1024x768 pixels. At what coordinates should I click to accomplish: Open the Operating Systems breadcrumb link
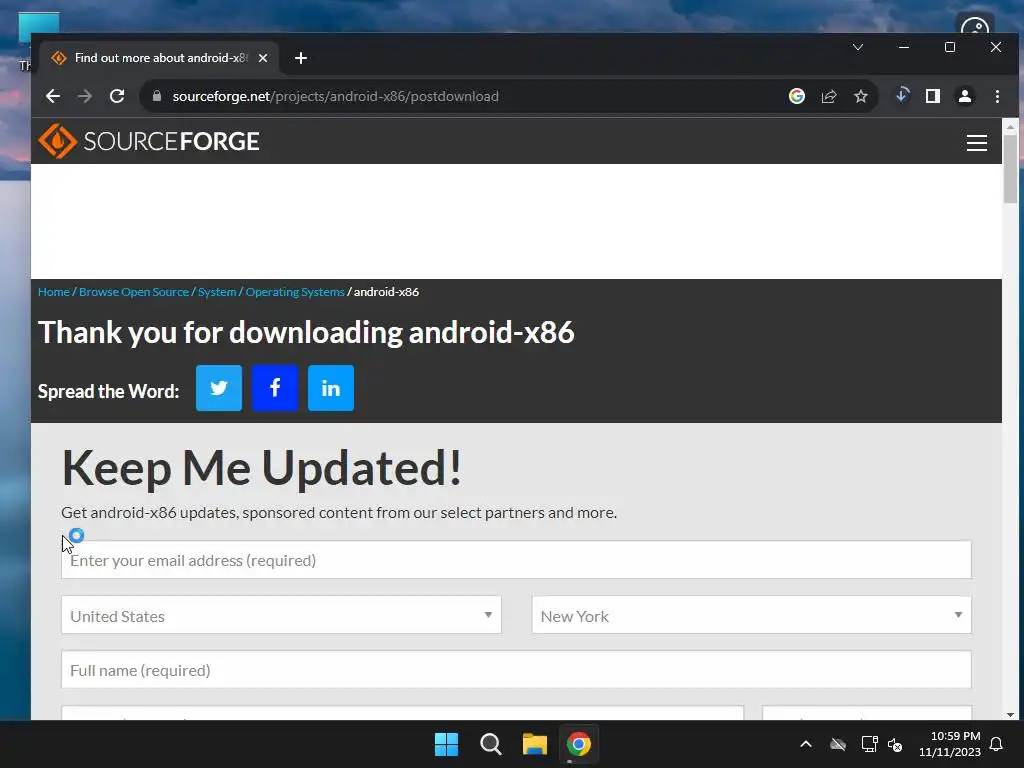coord(295,292)
